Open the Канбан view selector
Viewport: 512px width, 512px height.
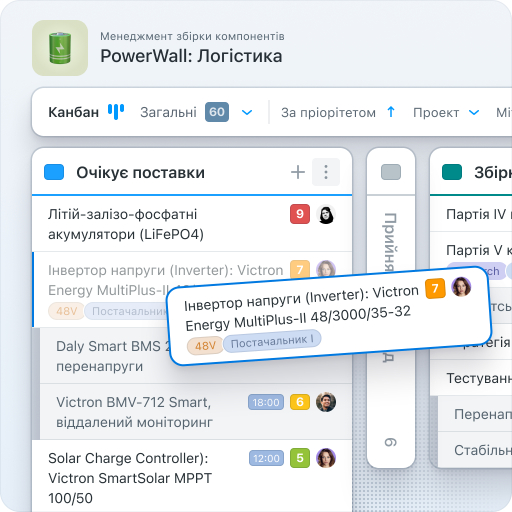73,112
